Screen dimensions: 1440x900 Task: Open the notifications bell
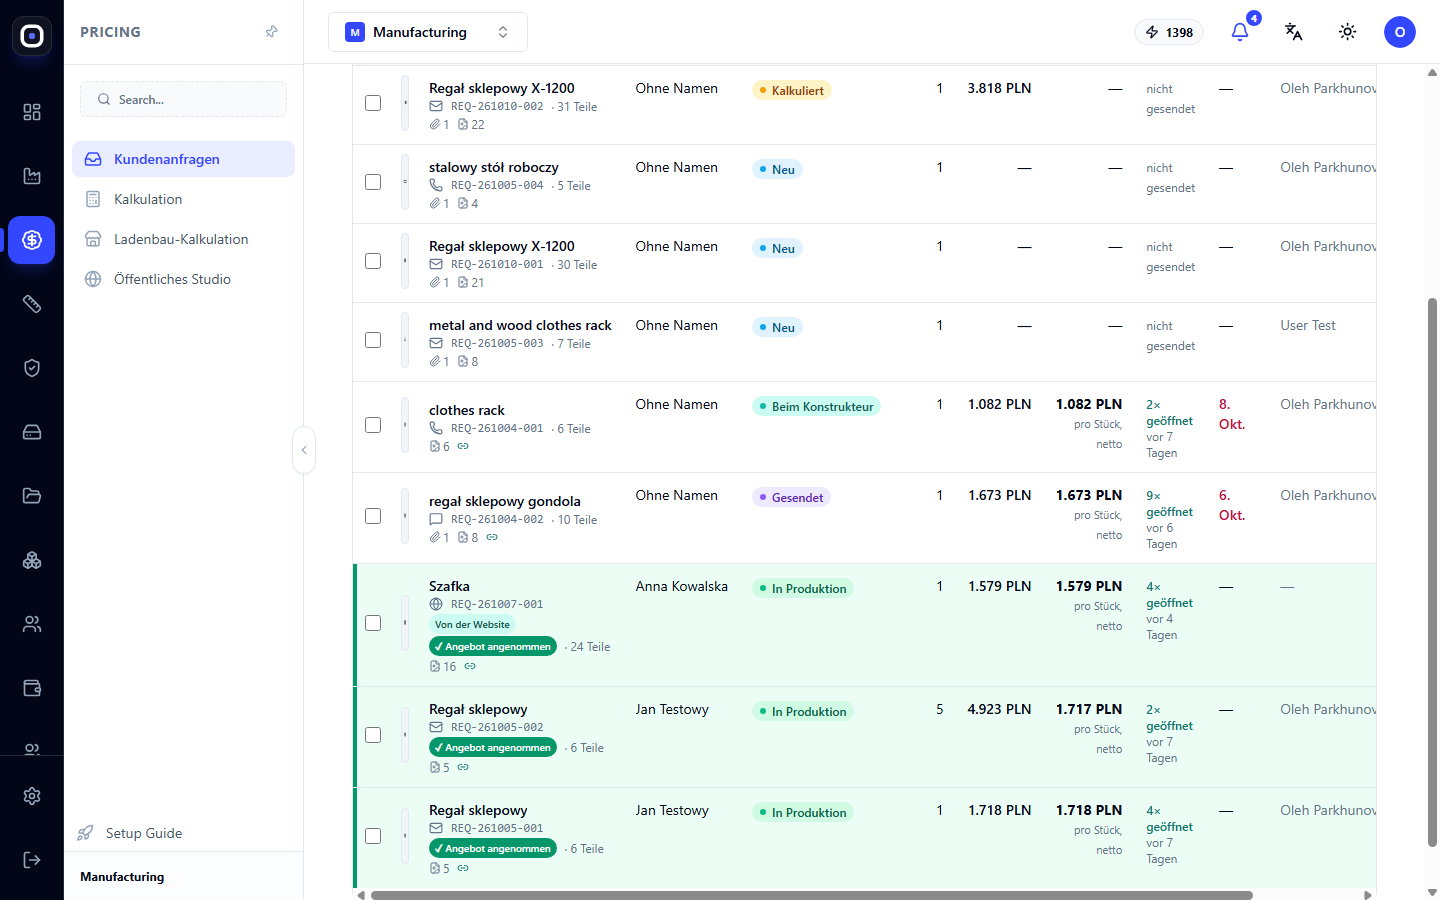click(1240, 32)
